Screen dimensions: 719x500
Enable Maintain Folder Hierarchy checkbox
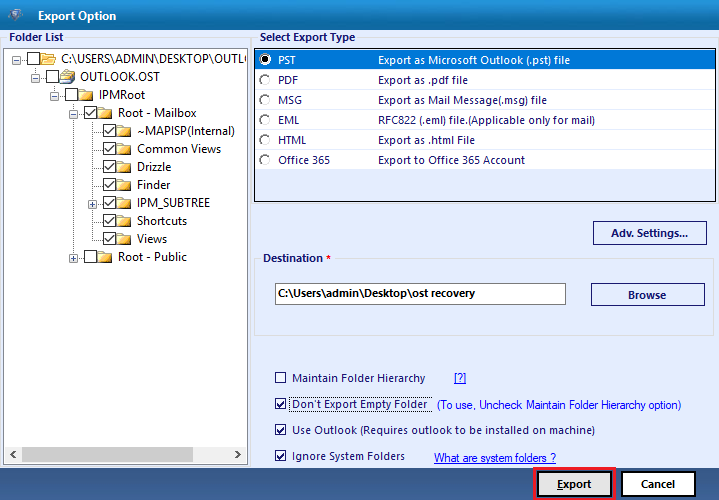[x=280, y=378]
